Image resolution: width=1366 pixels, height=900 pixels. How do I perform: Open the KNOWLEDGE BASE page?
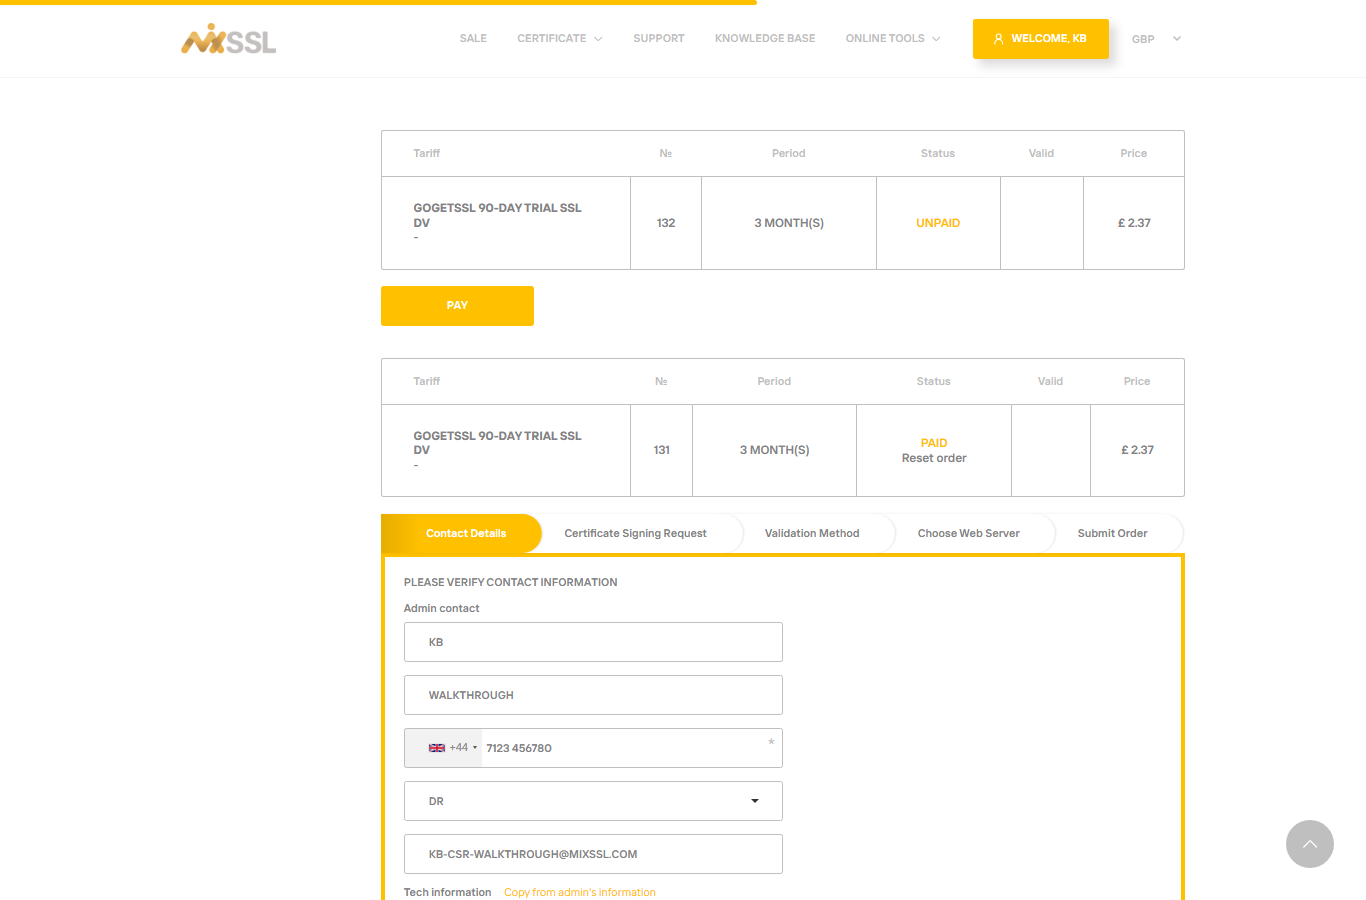(765, 39)
